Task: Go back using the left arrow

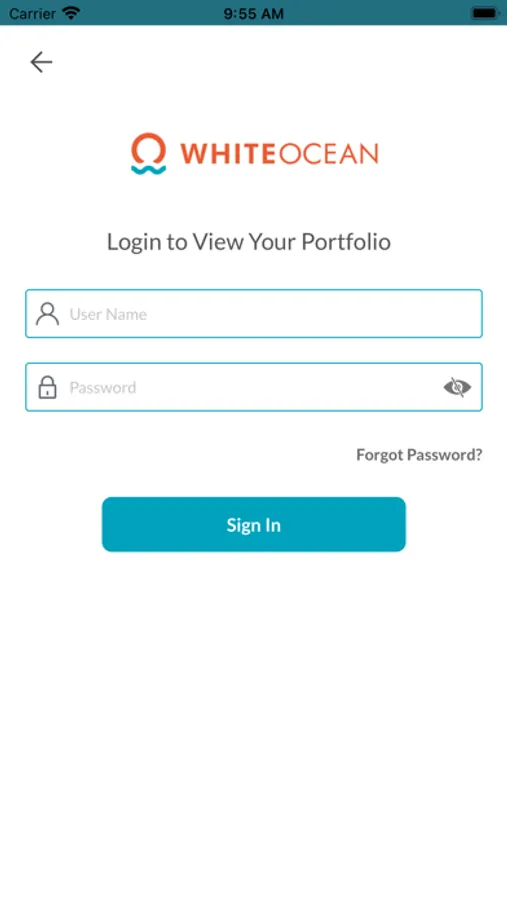Action: 41,62
